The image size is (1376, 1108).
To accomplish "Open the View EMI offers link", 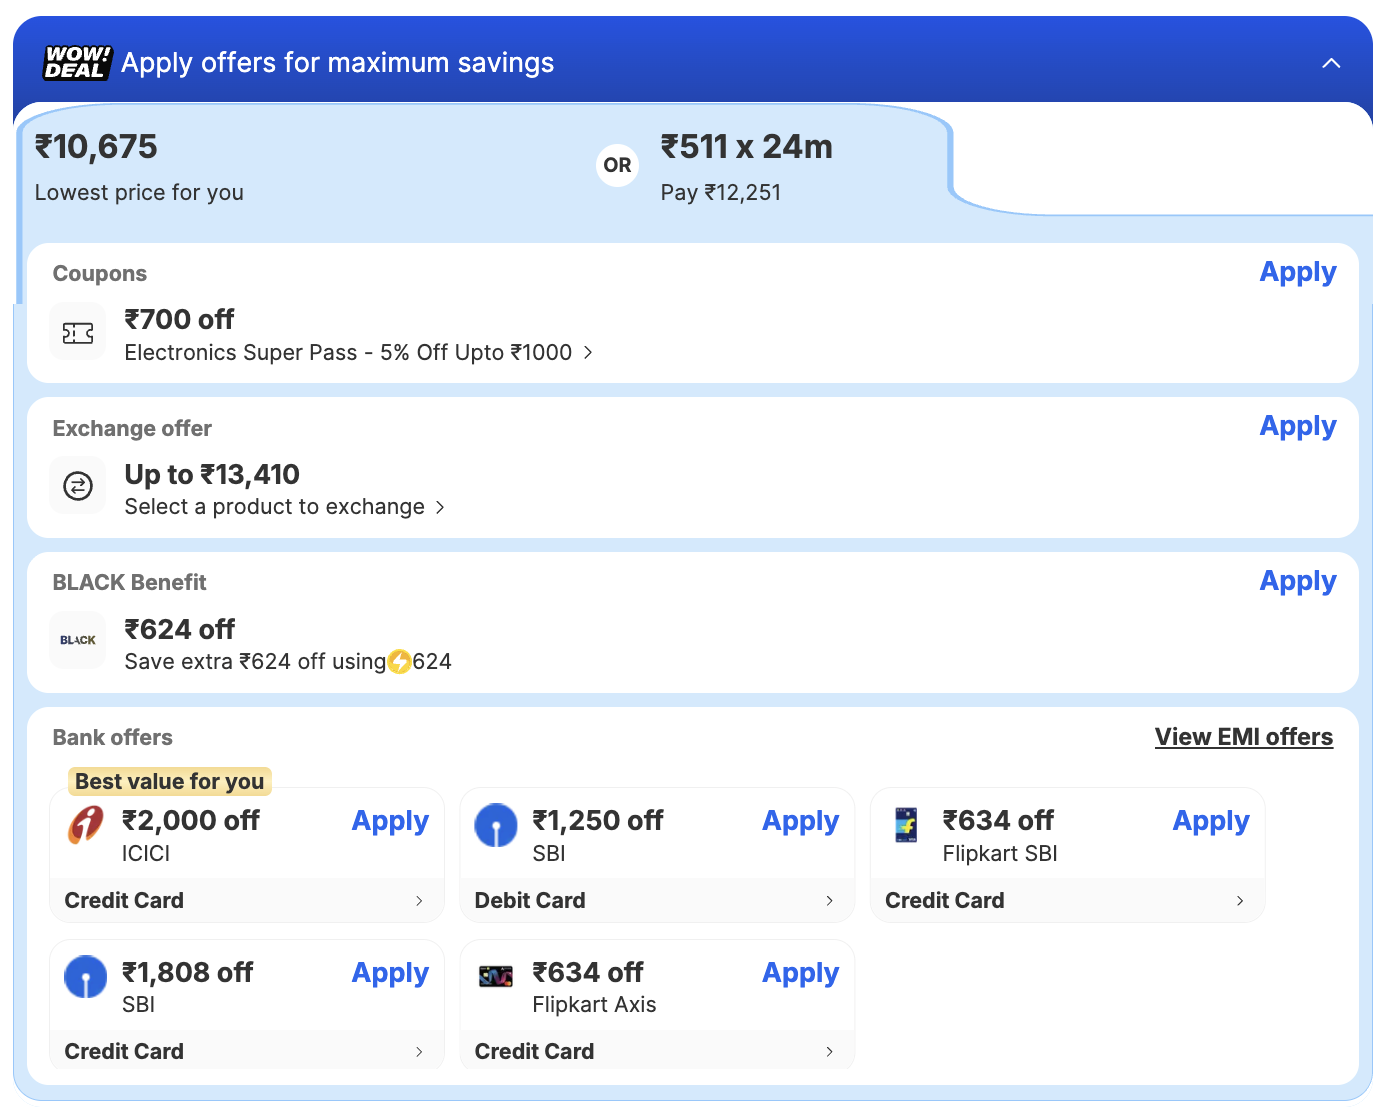I will pos(1243,737).
